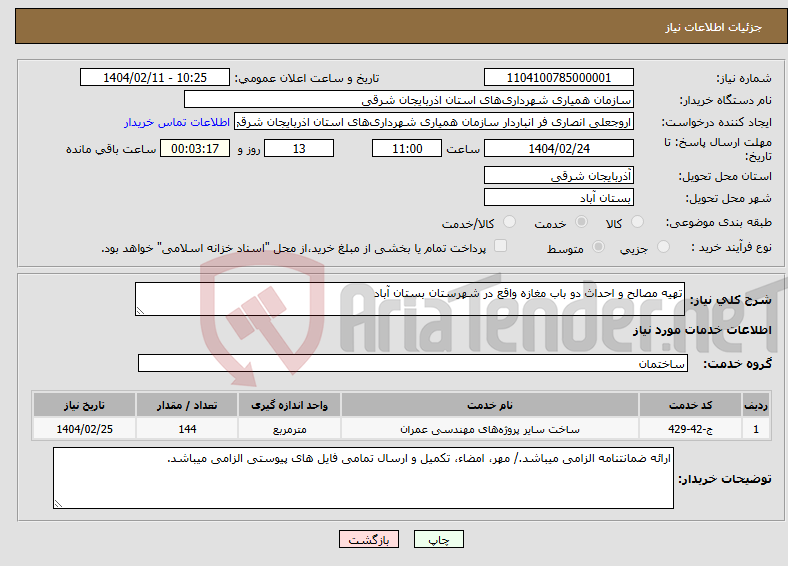Select the کالا radio button
The width and height of the screenshot is (788, 566).
(x=637, y=222)
